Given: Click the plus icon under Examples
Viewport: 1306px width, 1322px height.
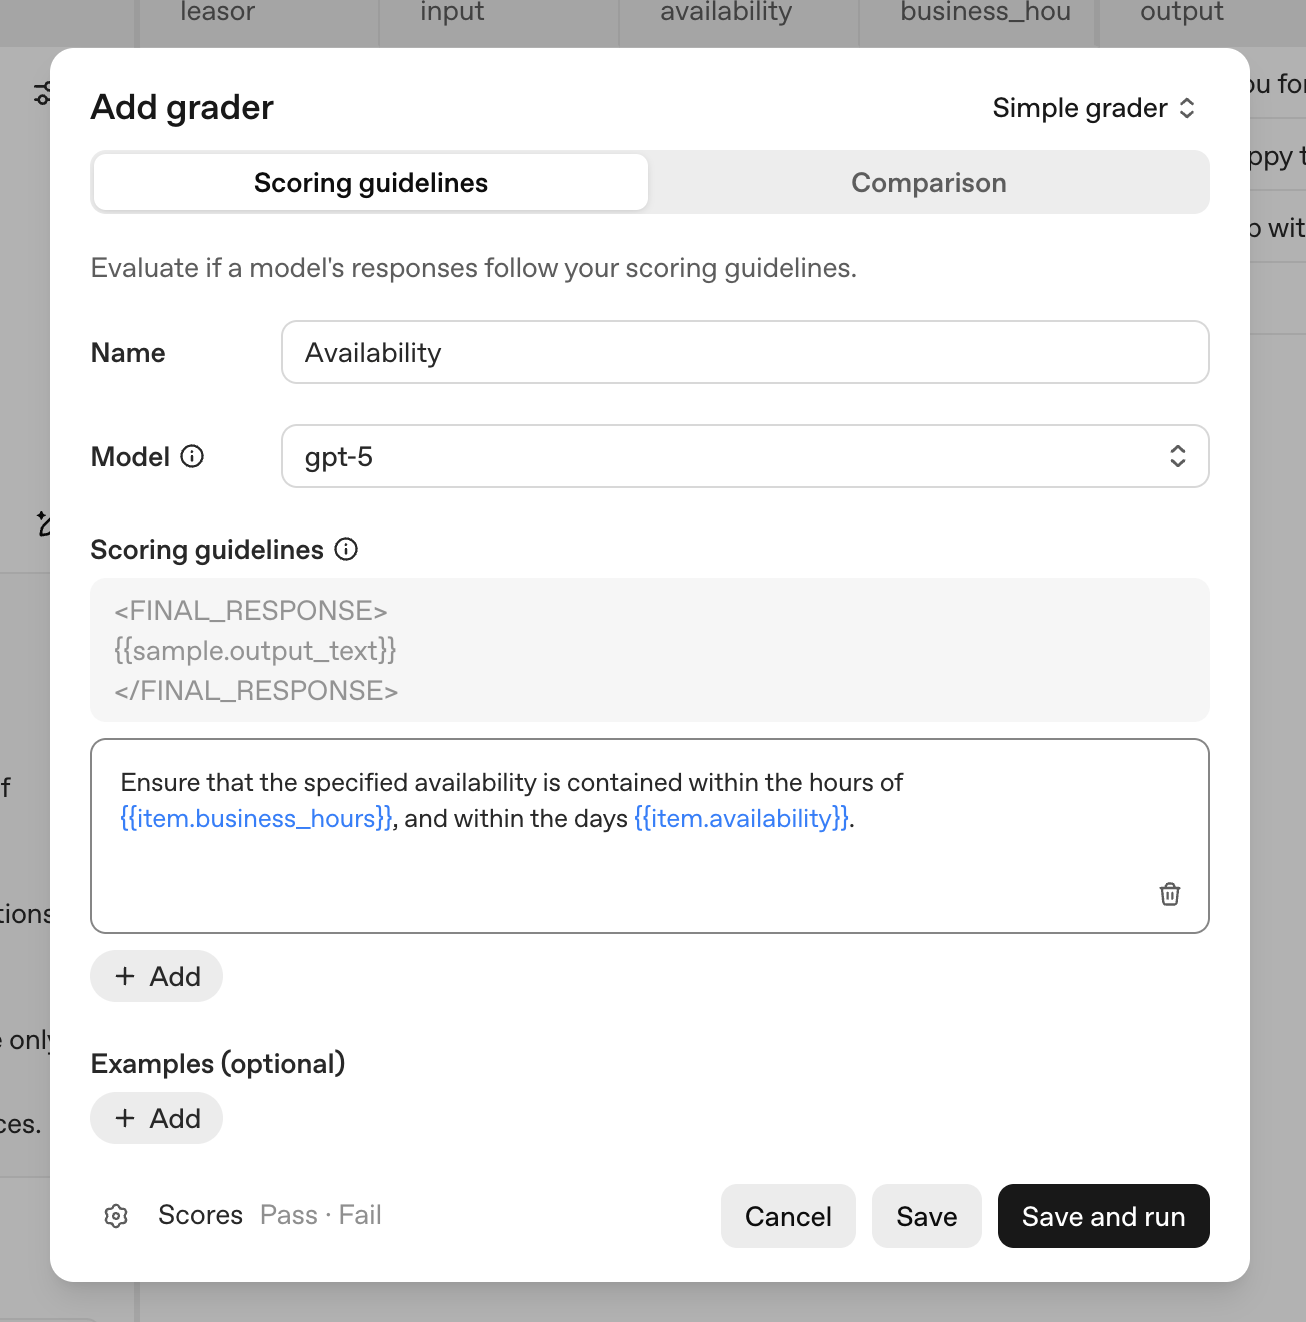Looking at the screenshot, I should coord(124,1118).
